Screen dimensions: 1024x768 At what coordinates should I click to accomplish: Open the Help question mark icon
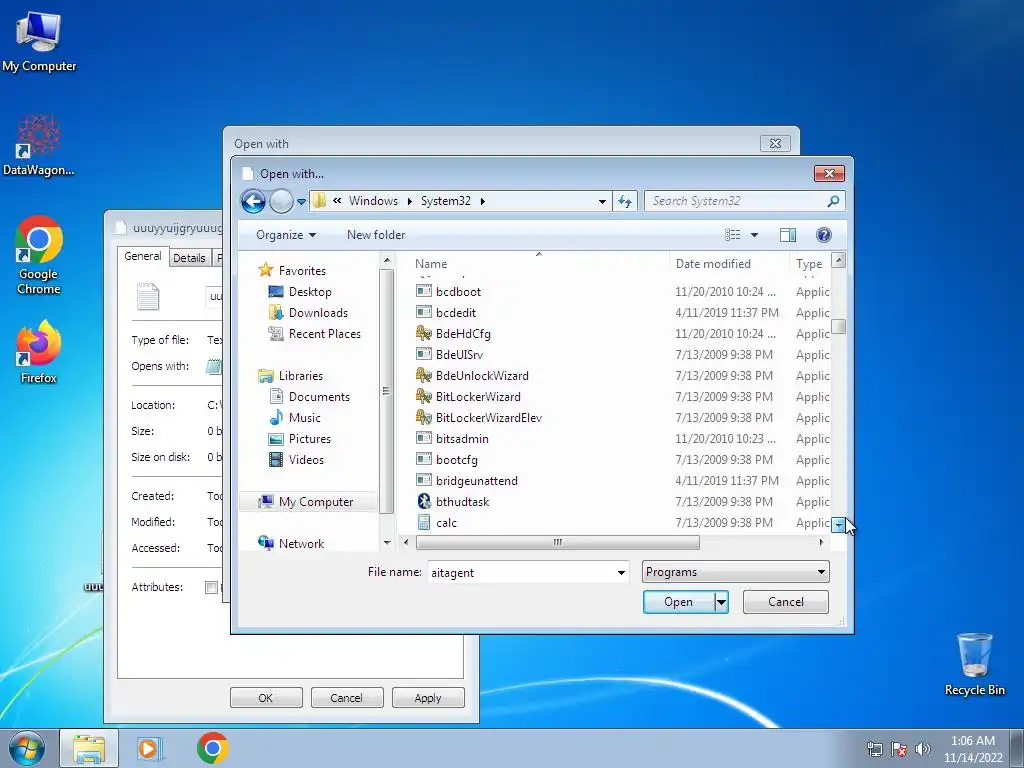coord(824,235)
